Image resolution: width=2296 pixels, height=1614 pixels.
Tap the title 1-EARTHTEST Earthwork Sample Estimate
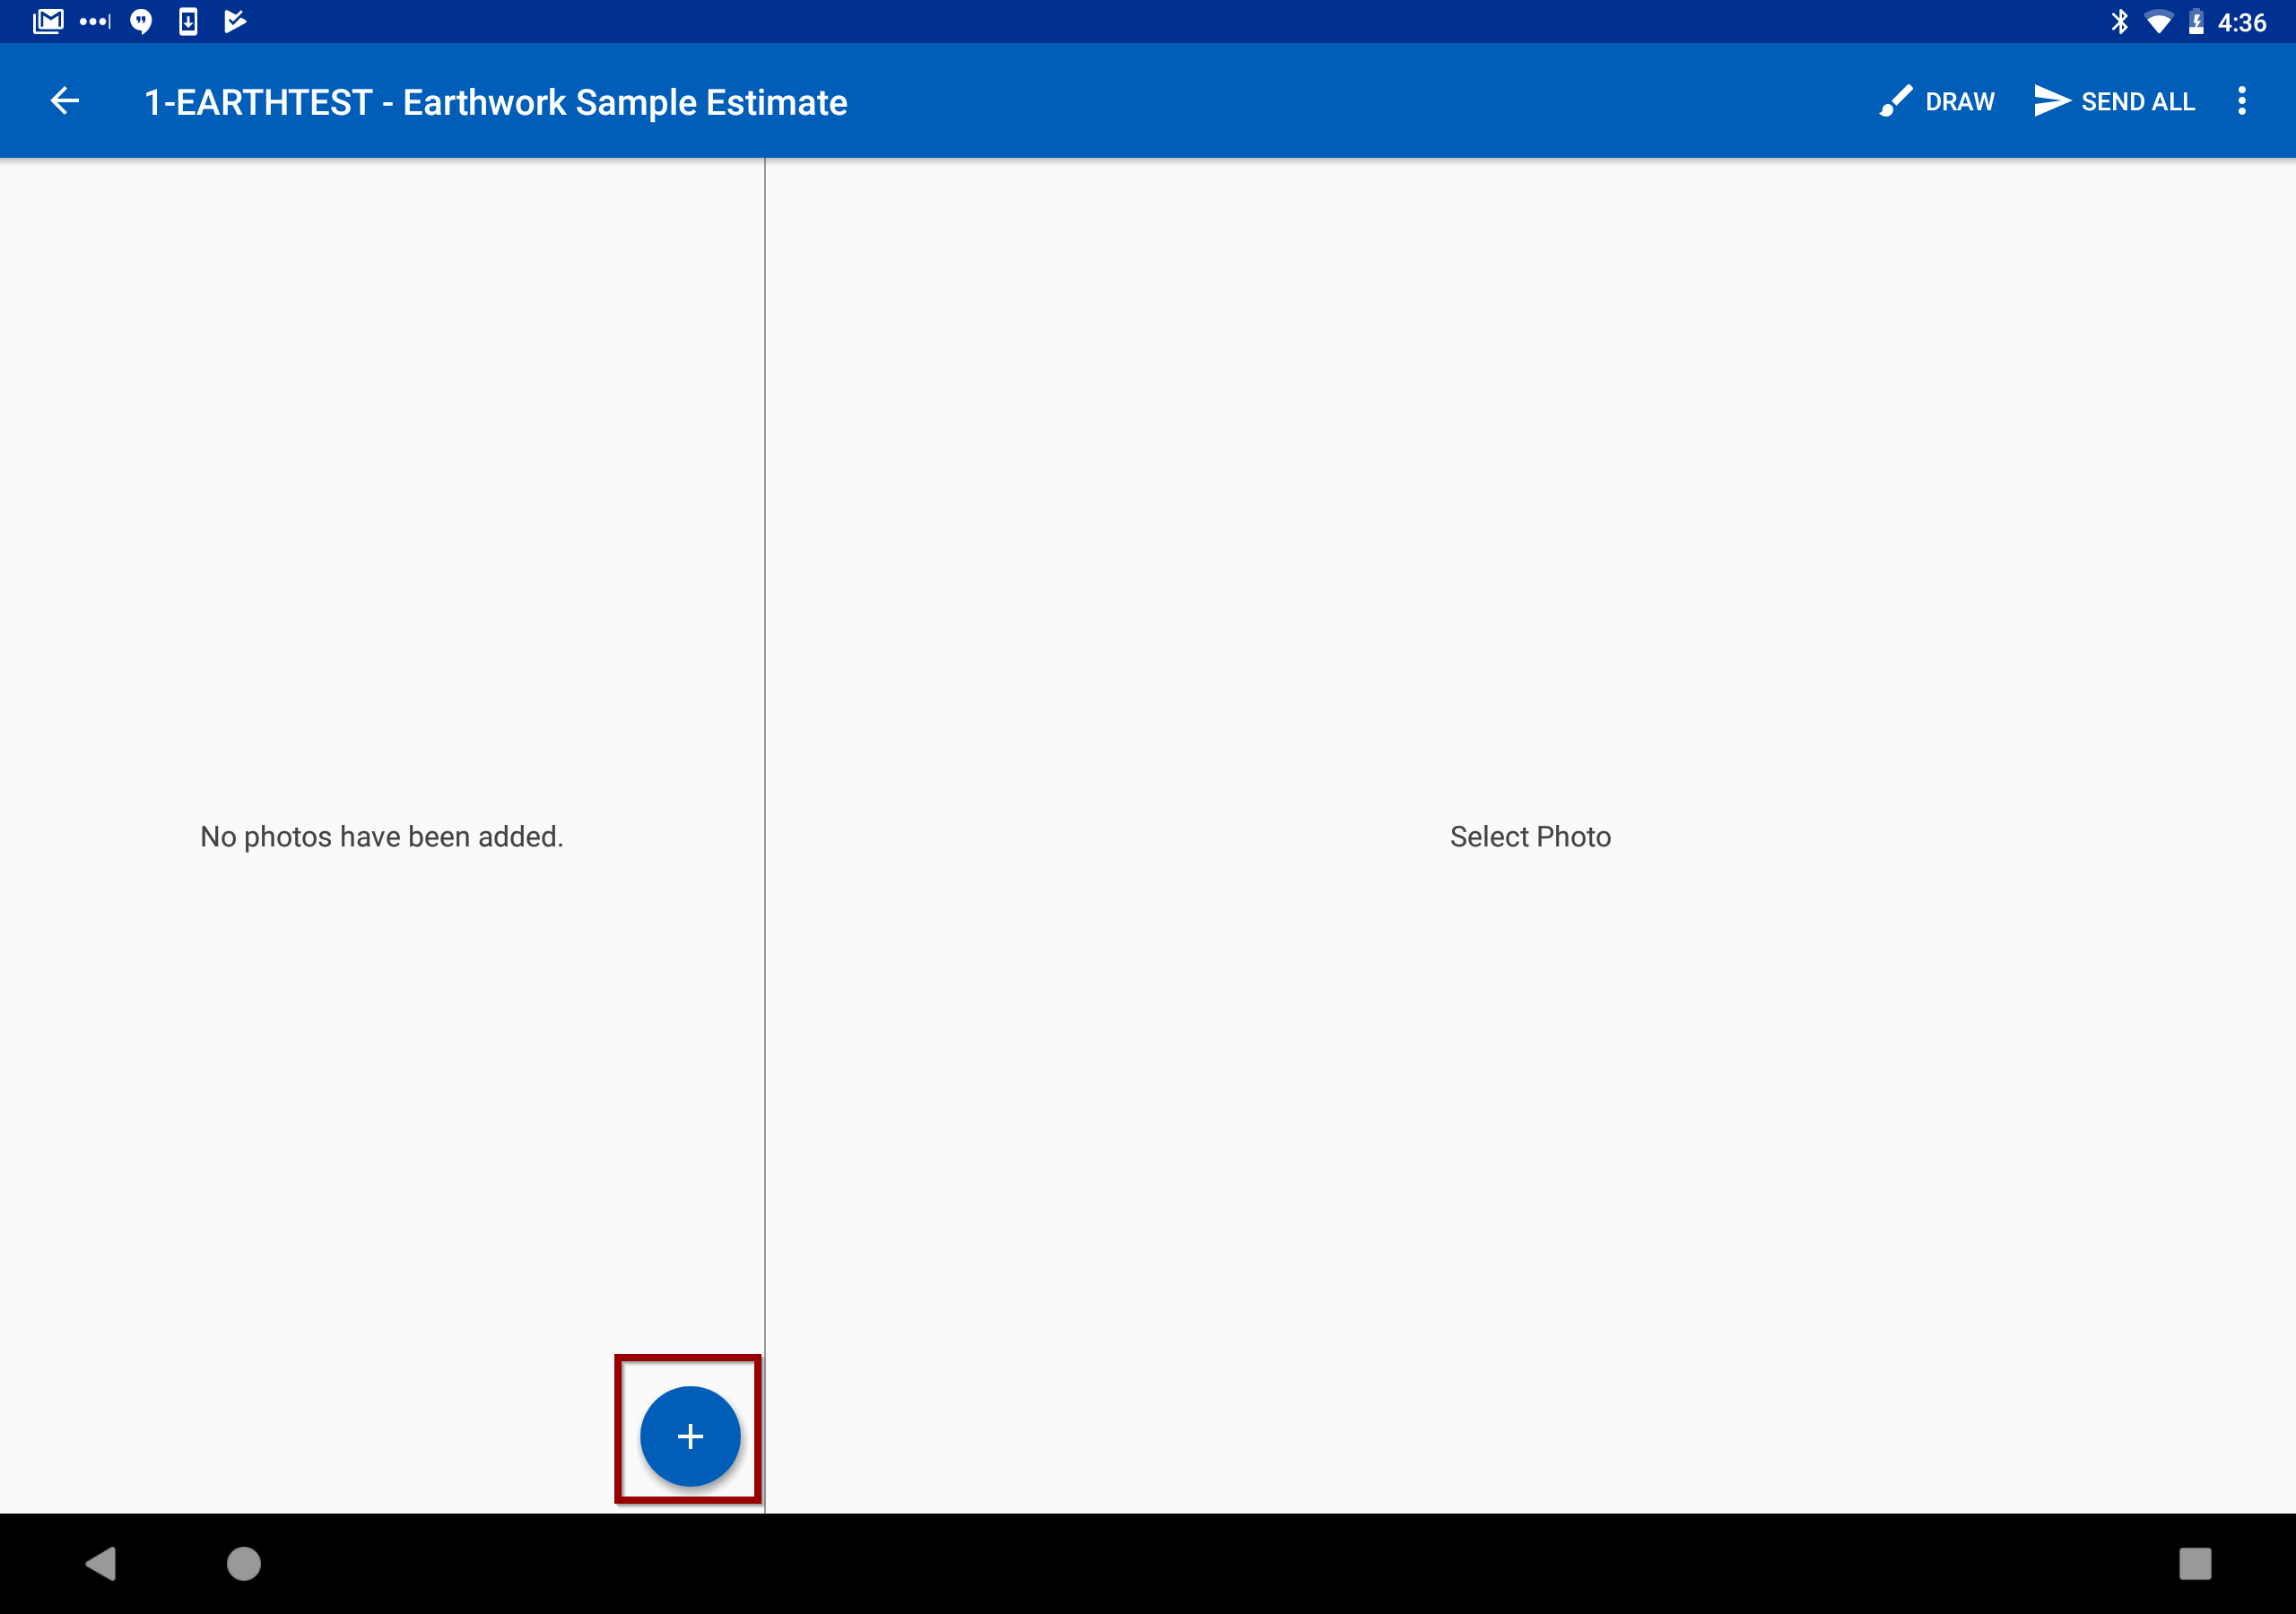[494, 100]
